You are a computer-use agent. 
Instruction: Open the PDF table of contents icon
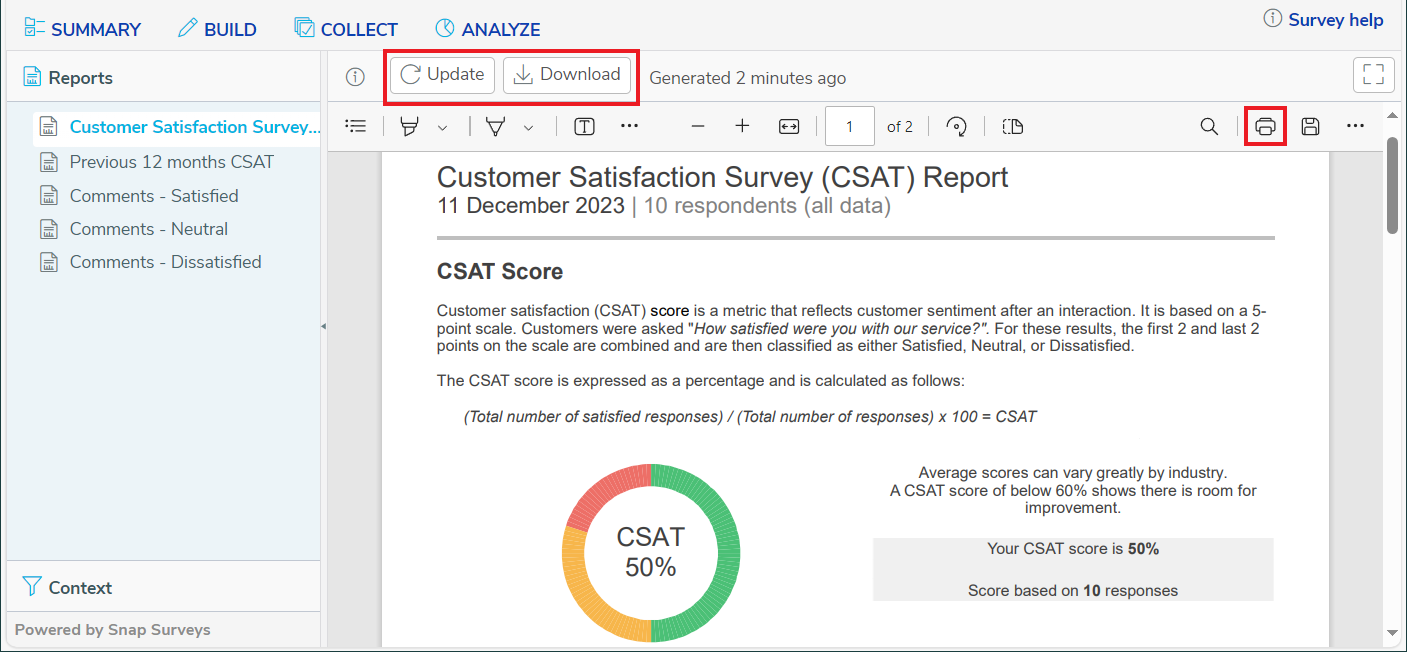tap(355, 126)
